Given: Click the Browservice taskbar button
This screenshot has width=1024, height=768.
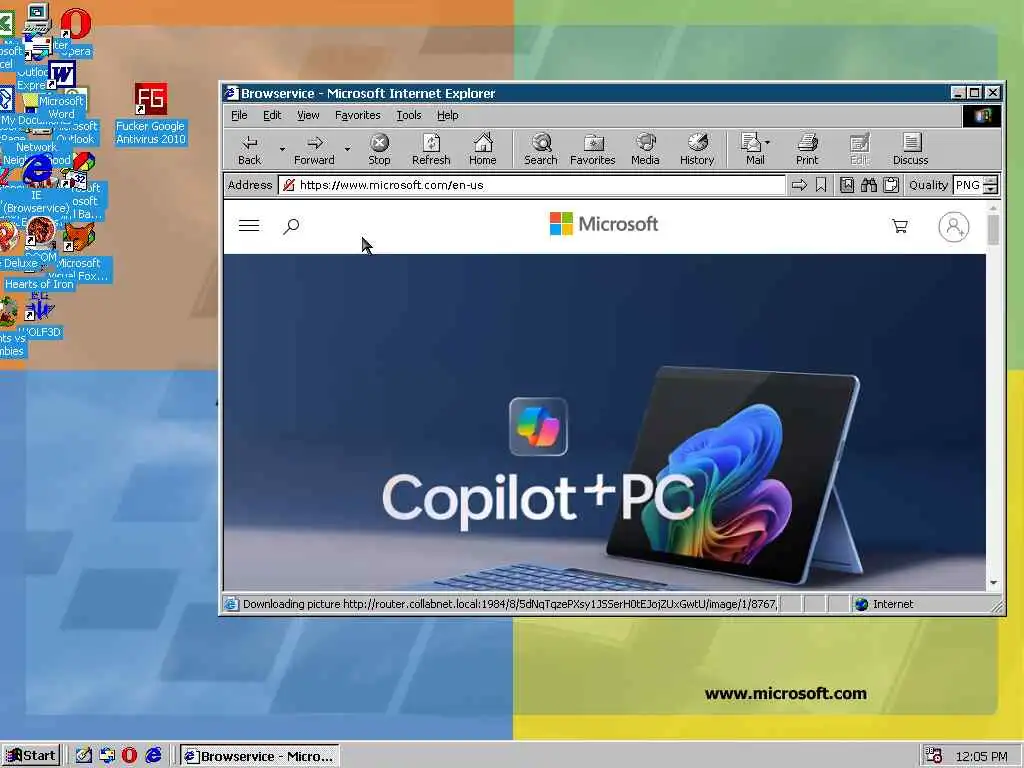Looking at the screenshot, I should [260, 756].
